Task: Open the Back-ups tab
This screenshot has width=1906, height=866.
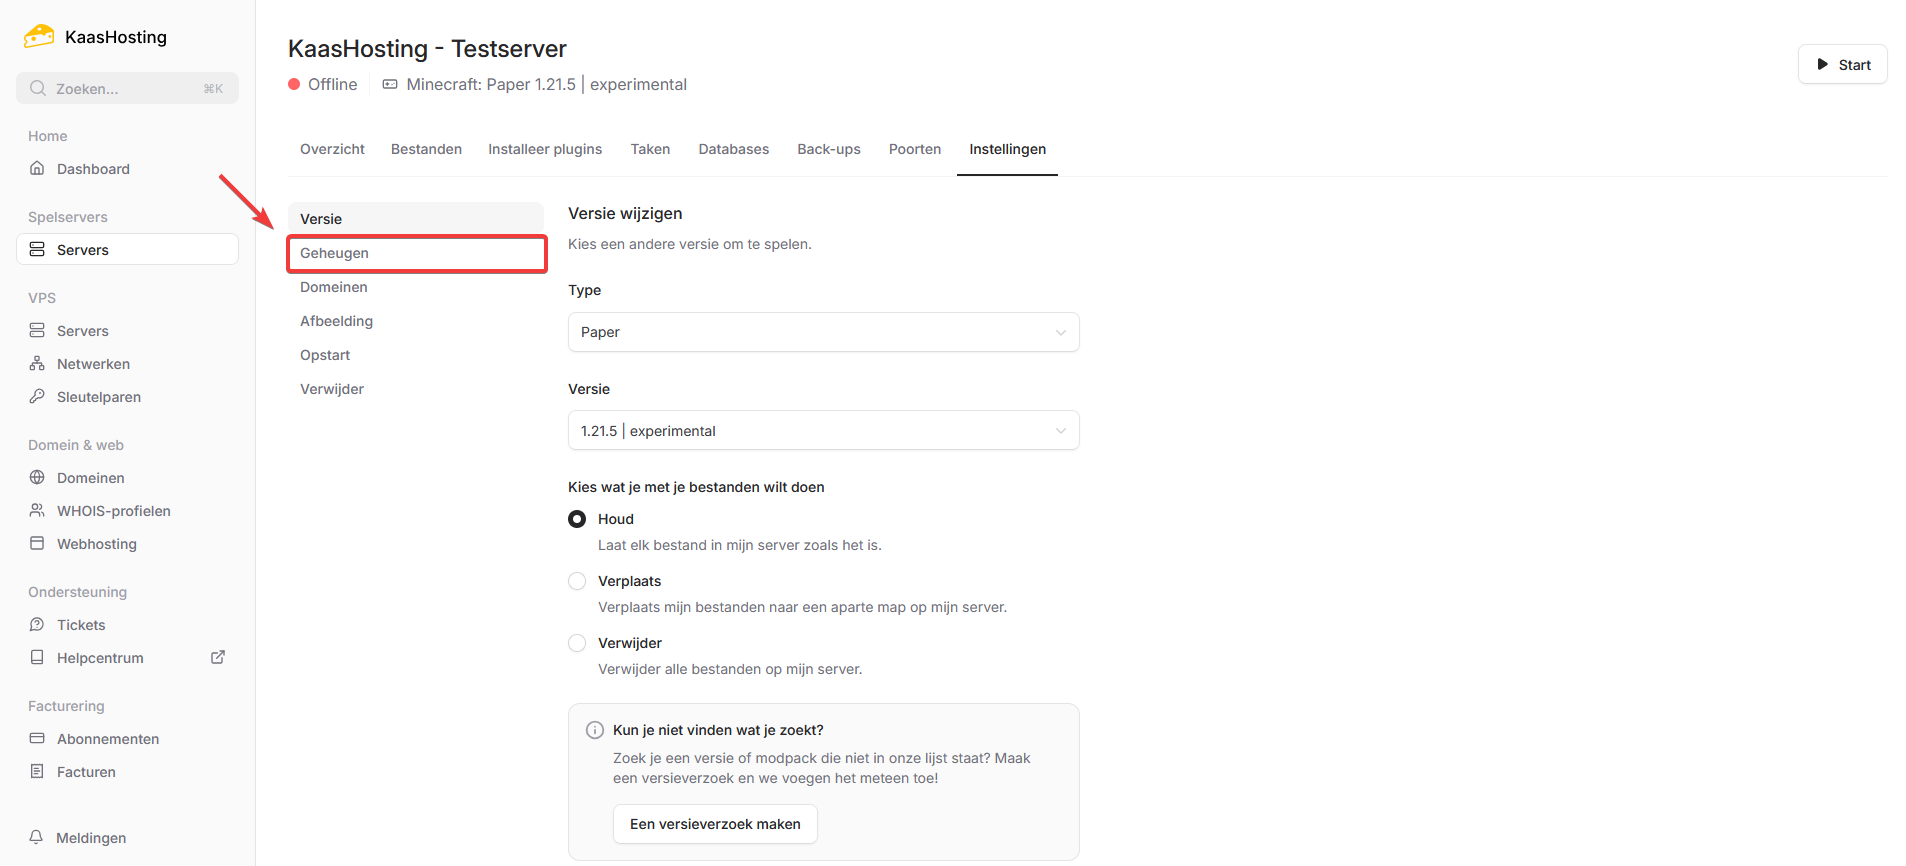Action: tap(828, 149)
